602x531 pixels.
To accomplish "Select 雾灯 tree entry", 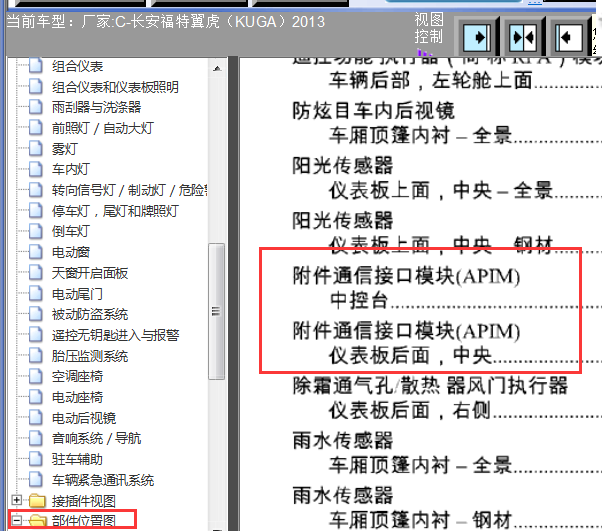I will coord(65,149).
